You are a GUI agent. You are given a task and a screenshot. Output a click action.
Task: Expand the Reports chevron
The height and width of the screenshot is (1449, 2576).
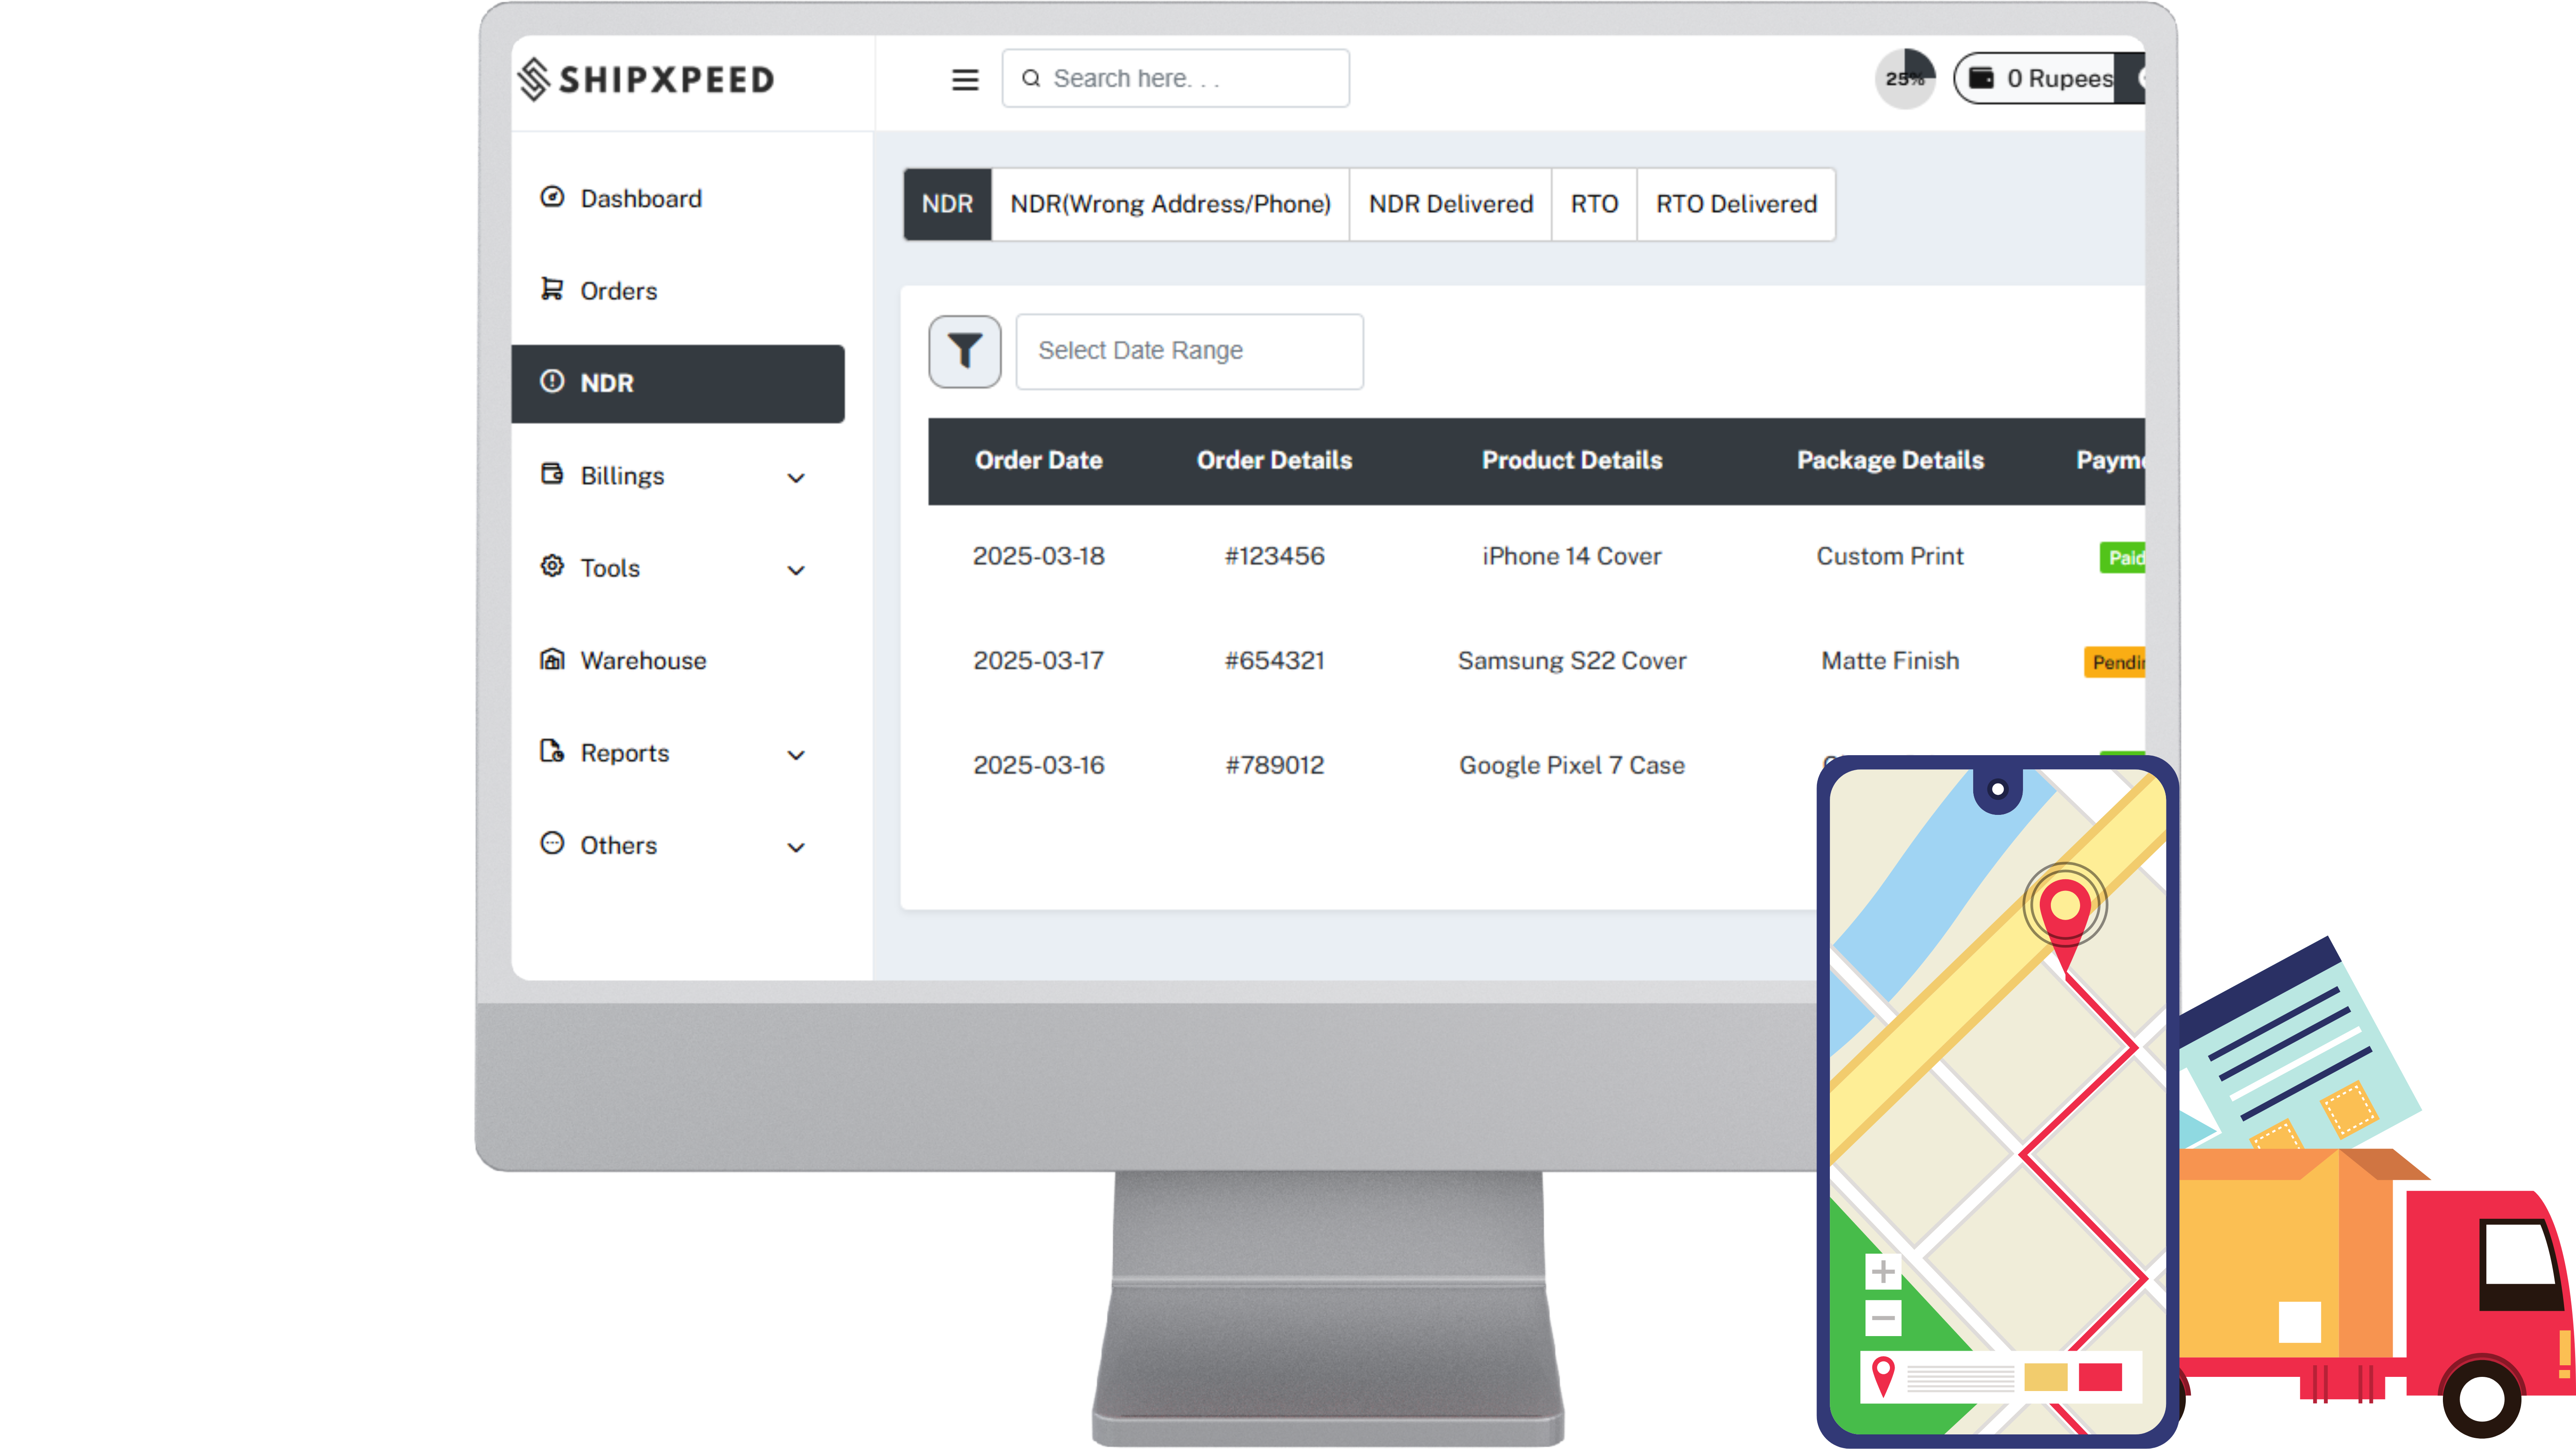pos(796,755)
